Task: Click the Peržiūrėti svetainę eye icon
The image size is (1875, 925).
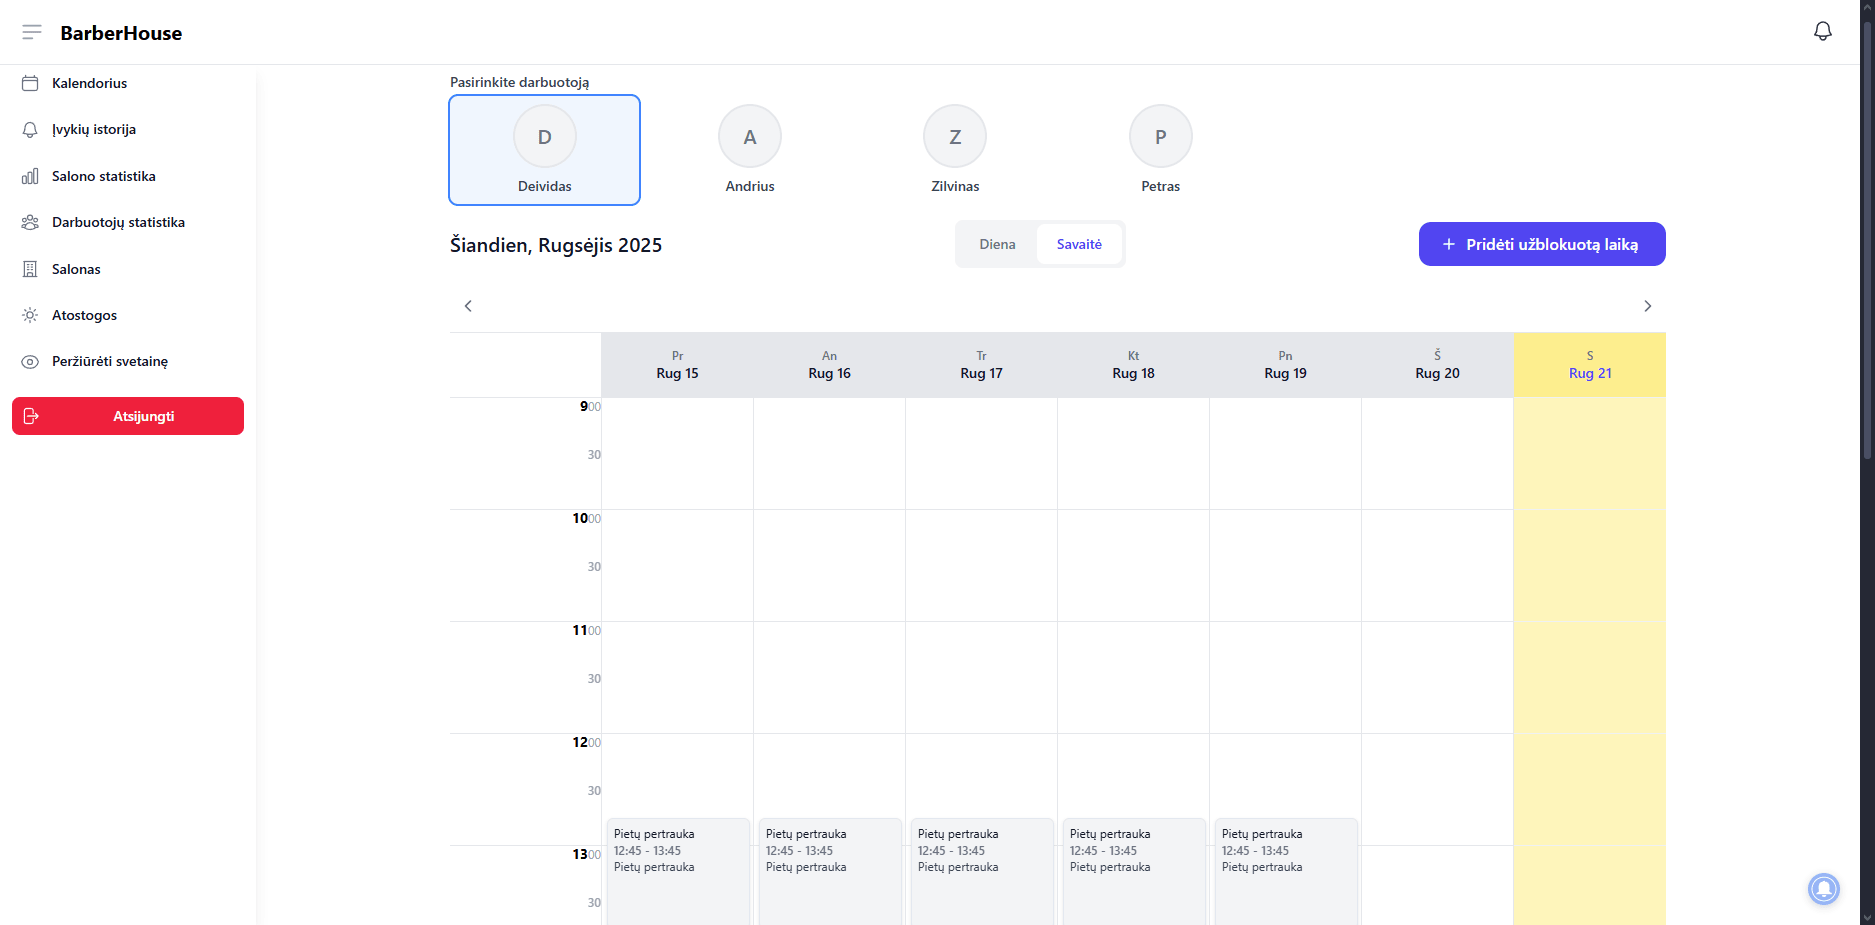Action: pyautogui.click(x=30, y=362)
